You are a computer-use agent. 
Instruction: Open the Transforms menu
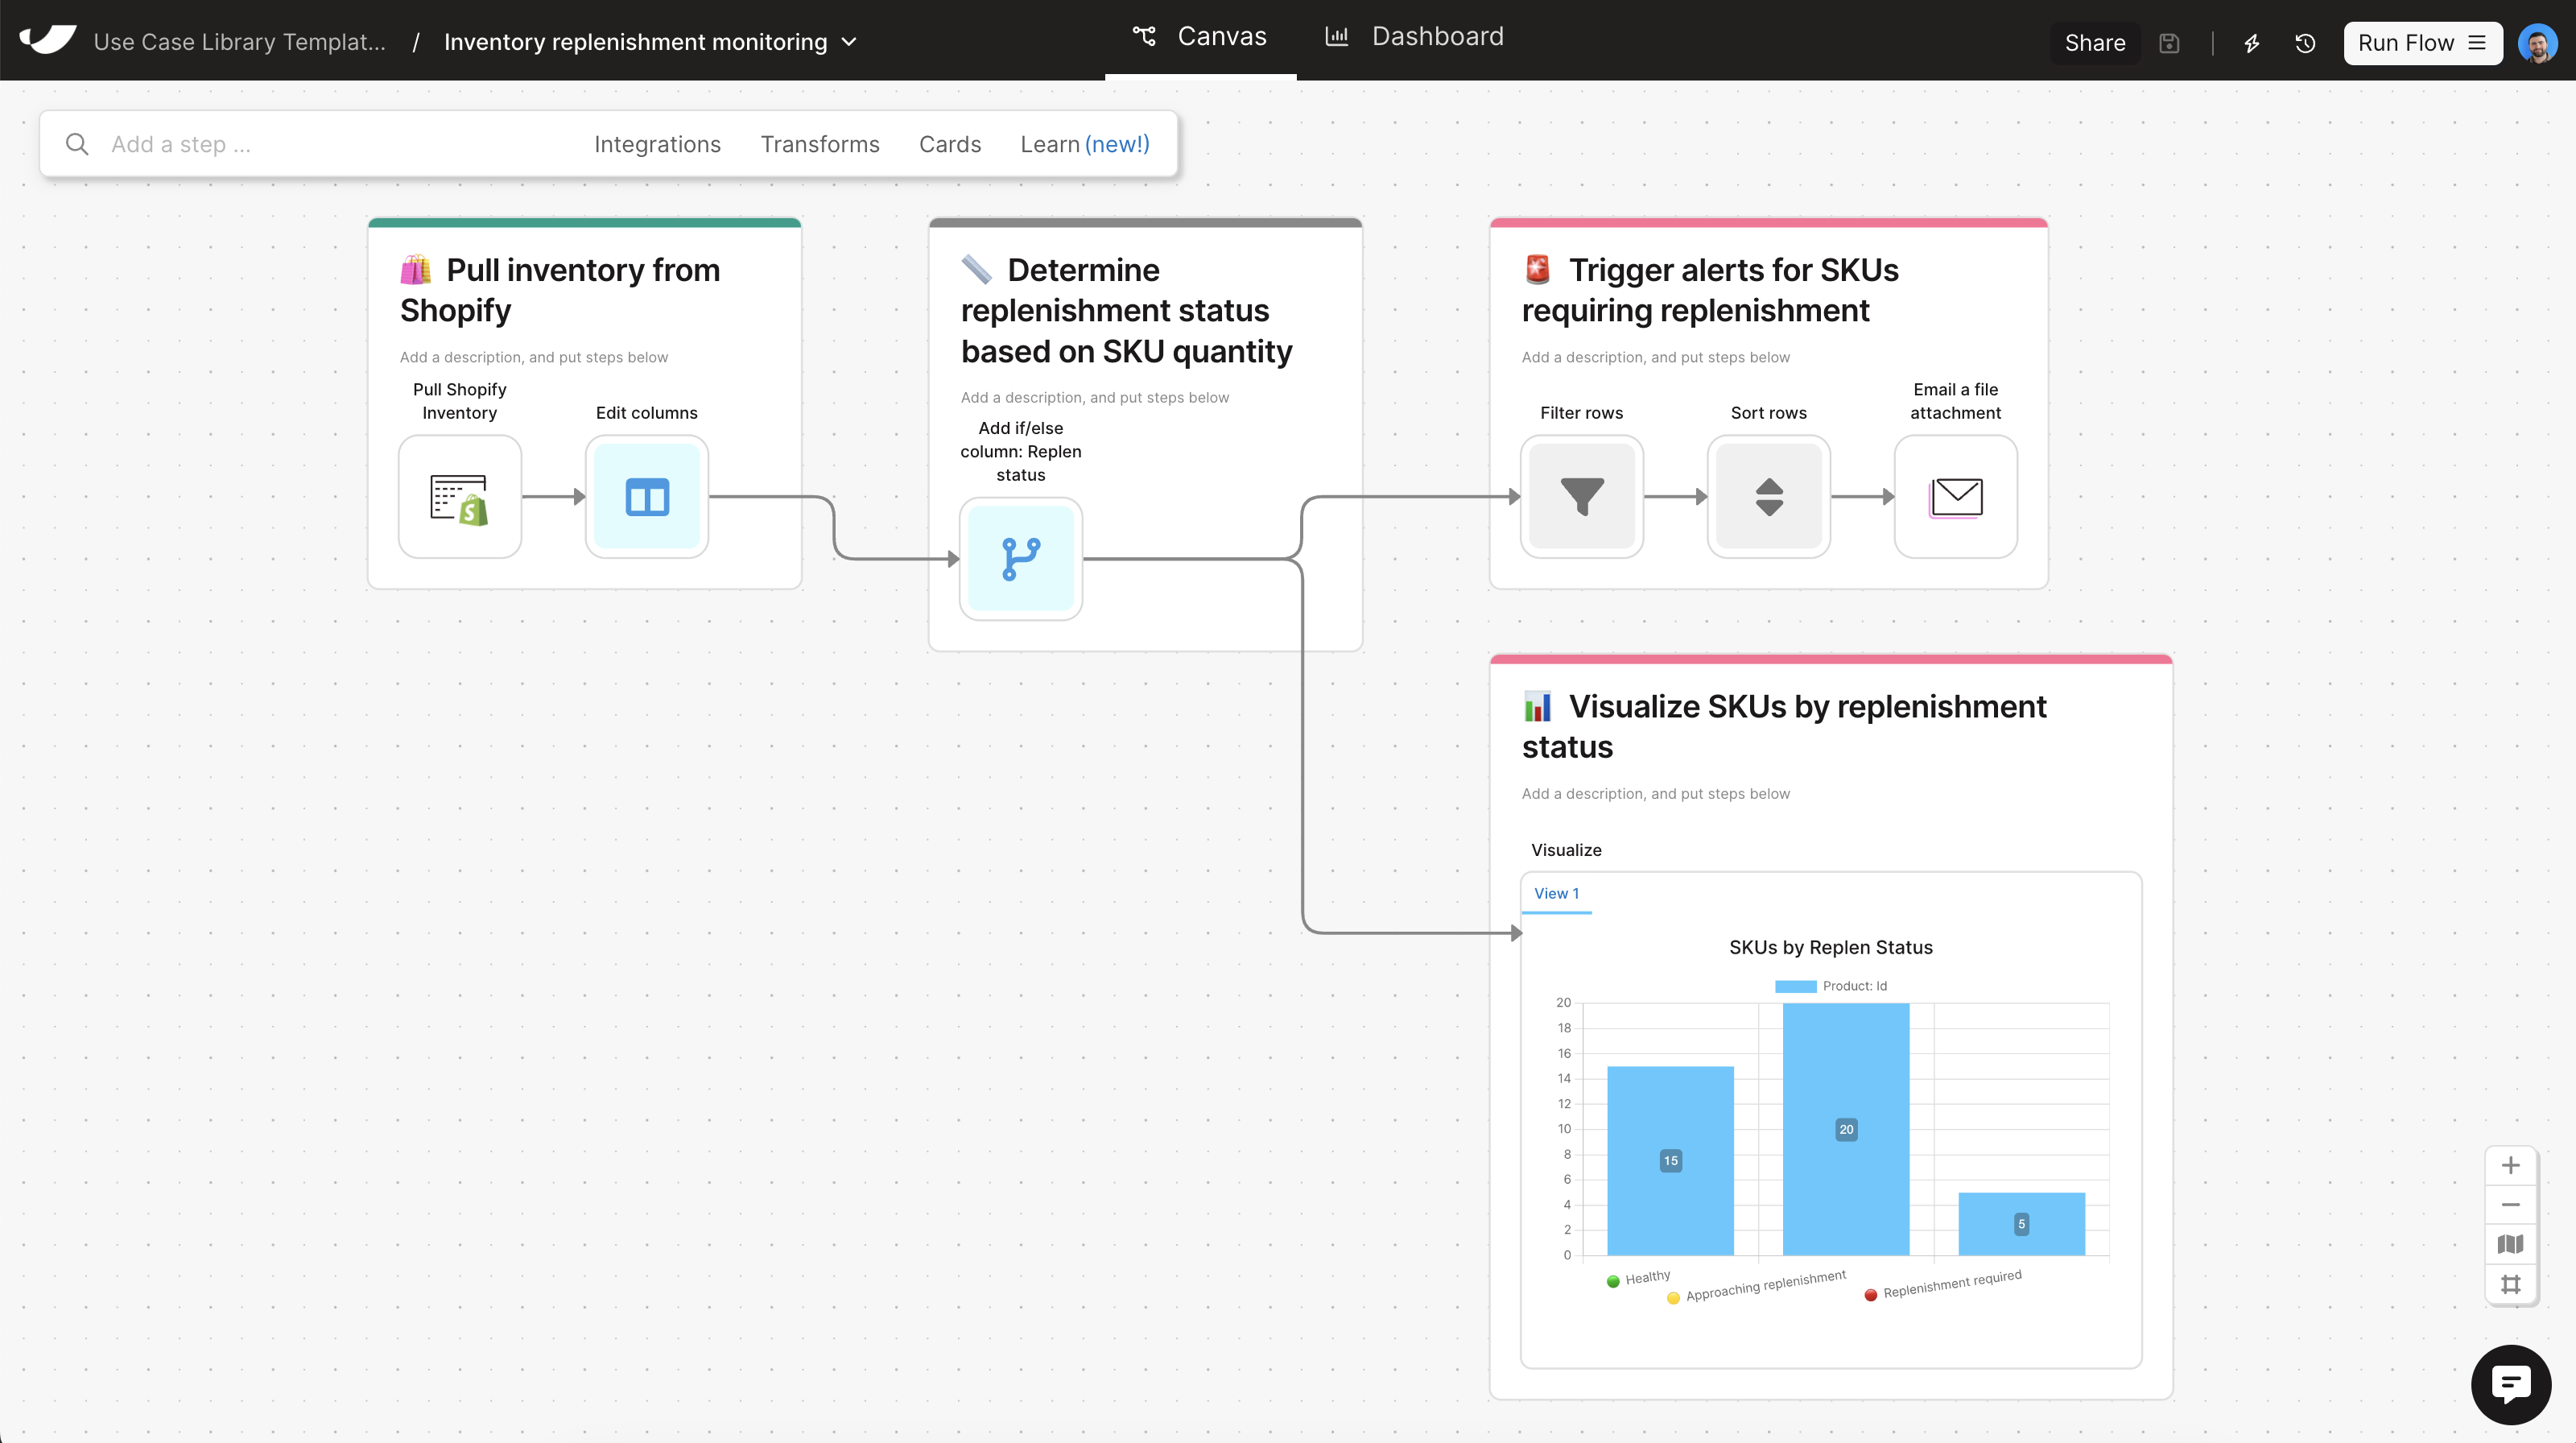[820, 144]
